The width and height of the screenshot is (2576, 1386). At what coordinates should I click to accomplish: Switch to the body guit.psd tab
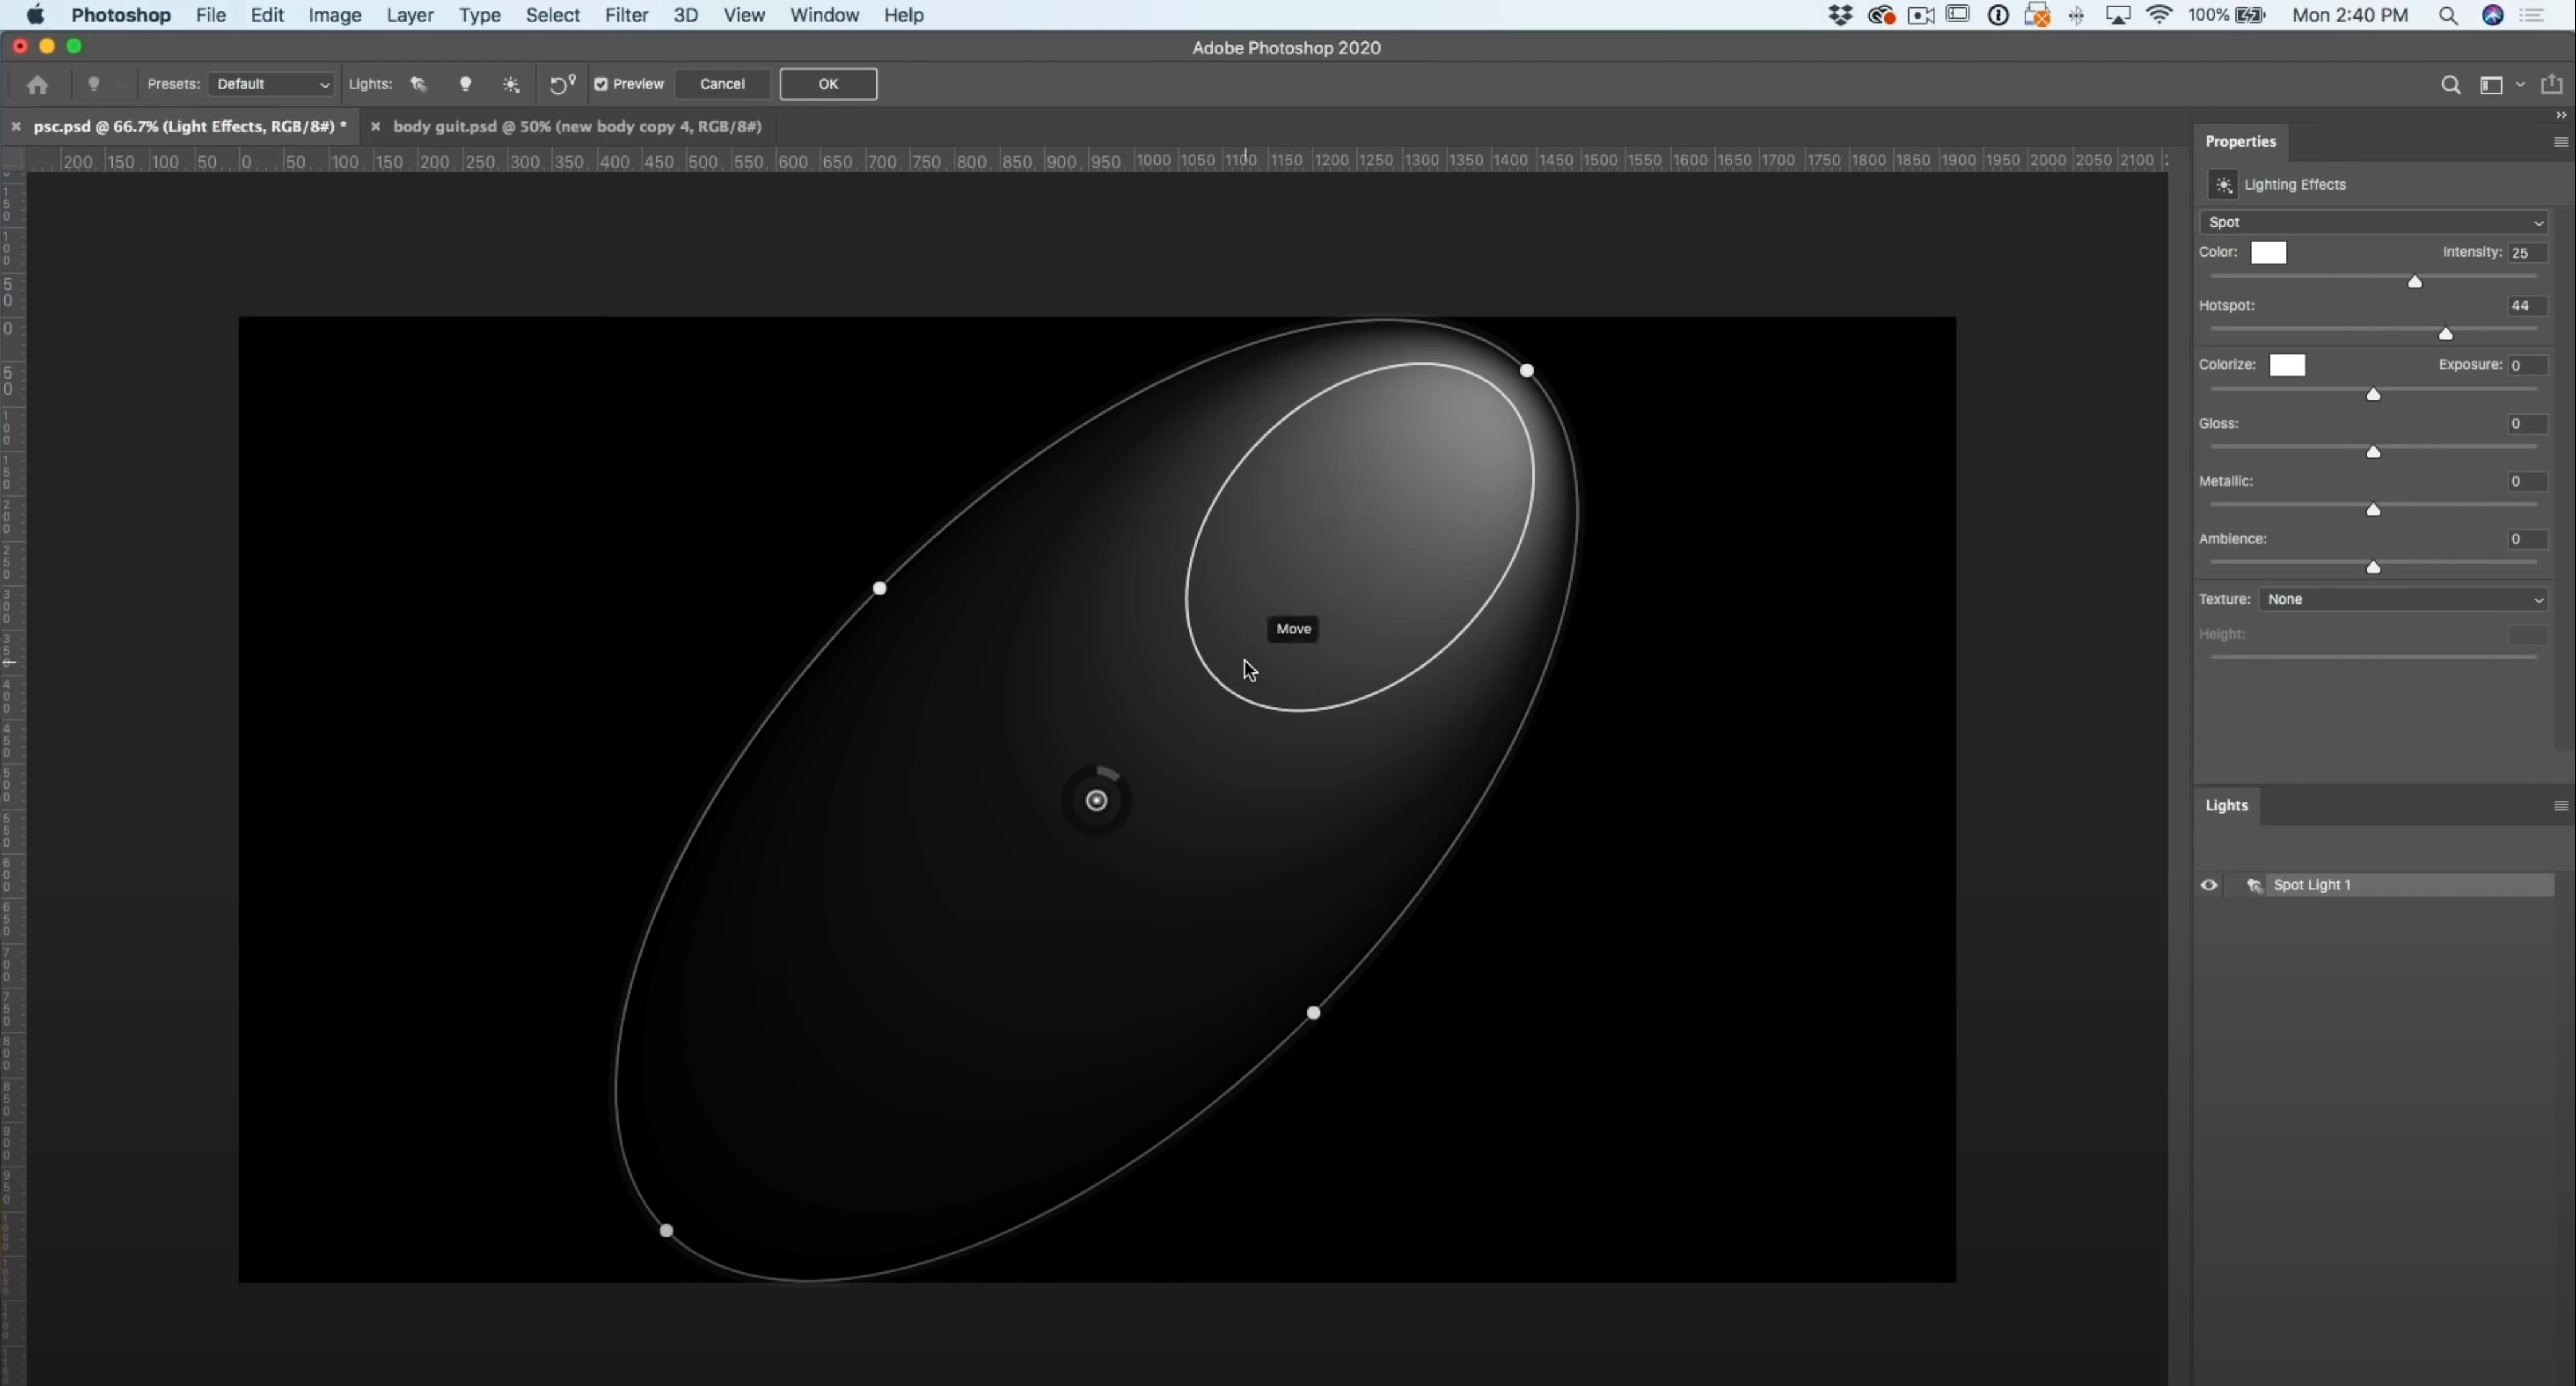tap(577, 126)
